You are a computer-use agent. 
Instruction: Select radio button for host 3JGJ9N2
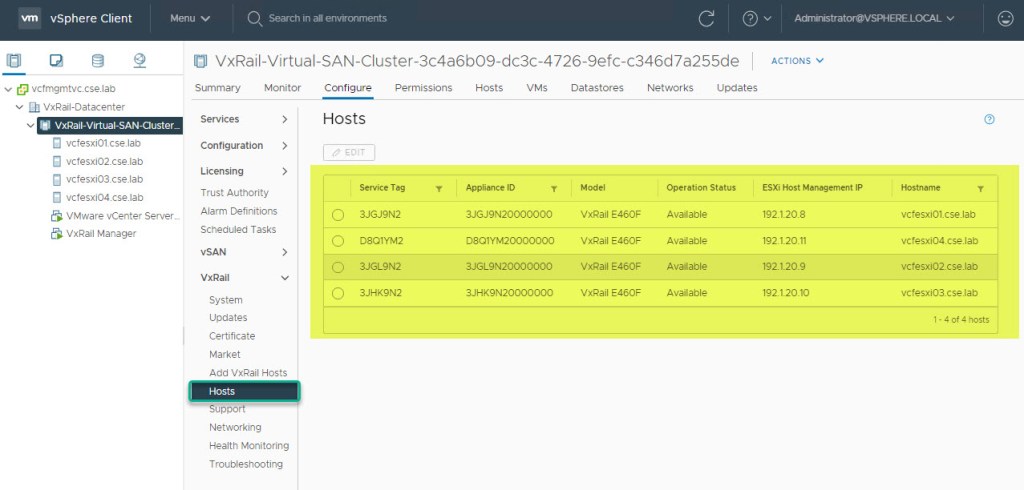pos(338,215)
